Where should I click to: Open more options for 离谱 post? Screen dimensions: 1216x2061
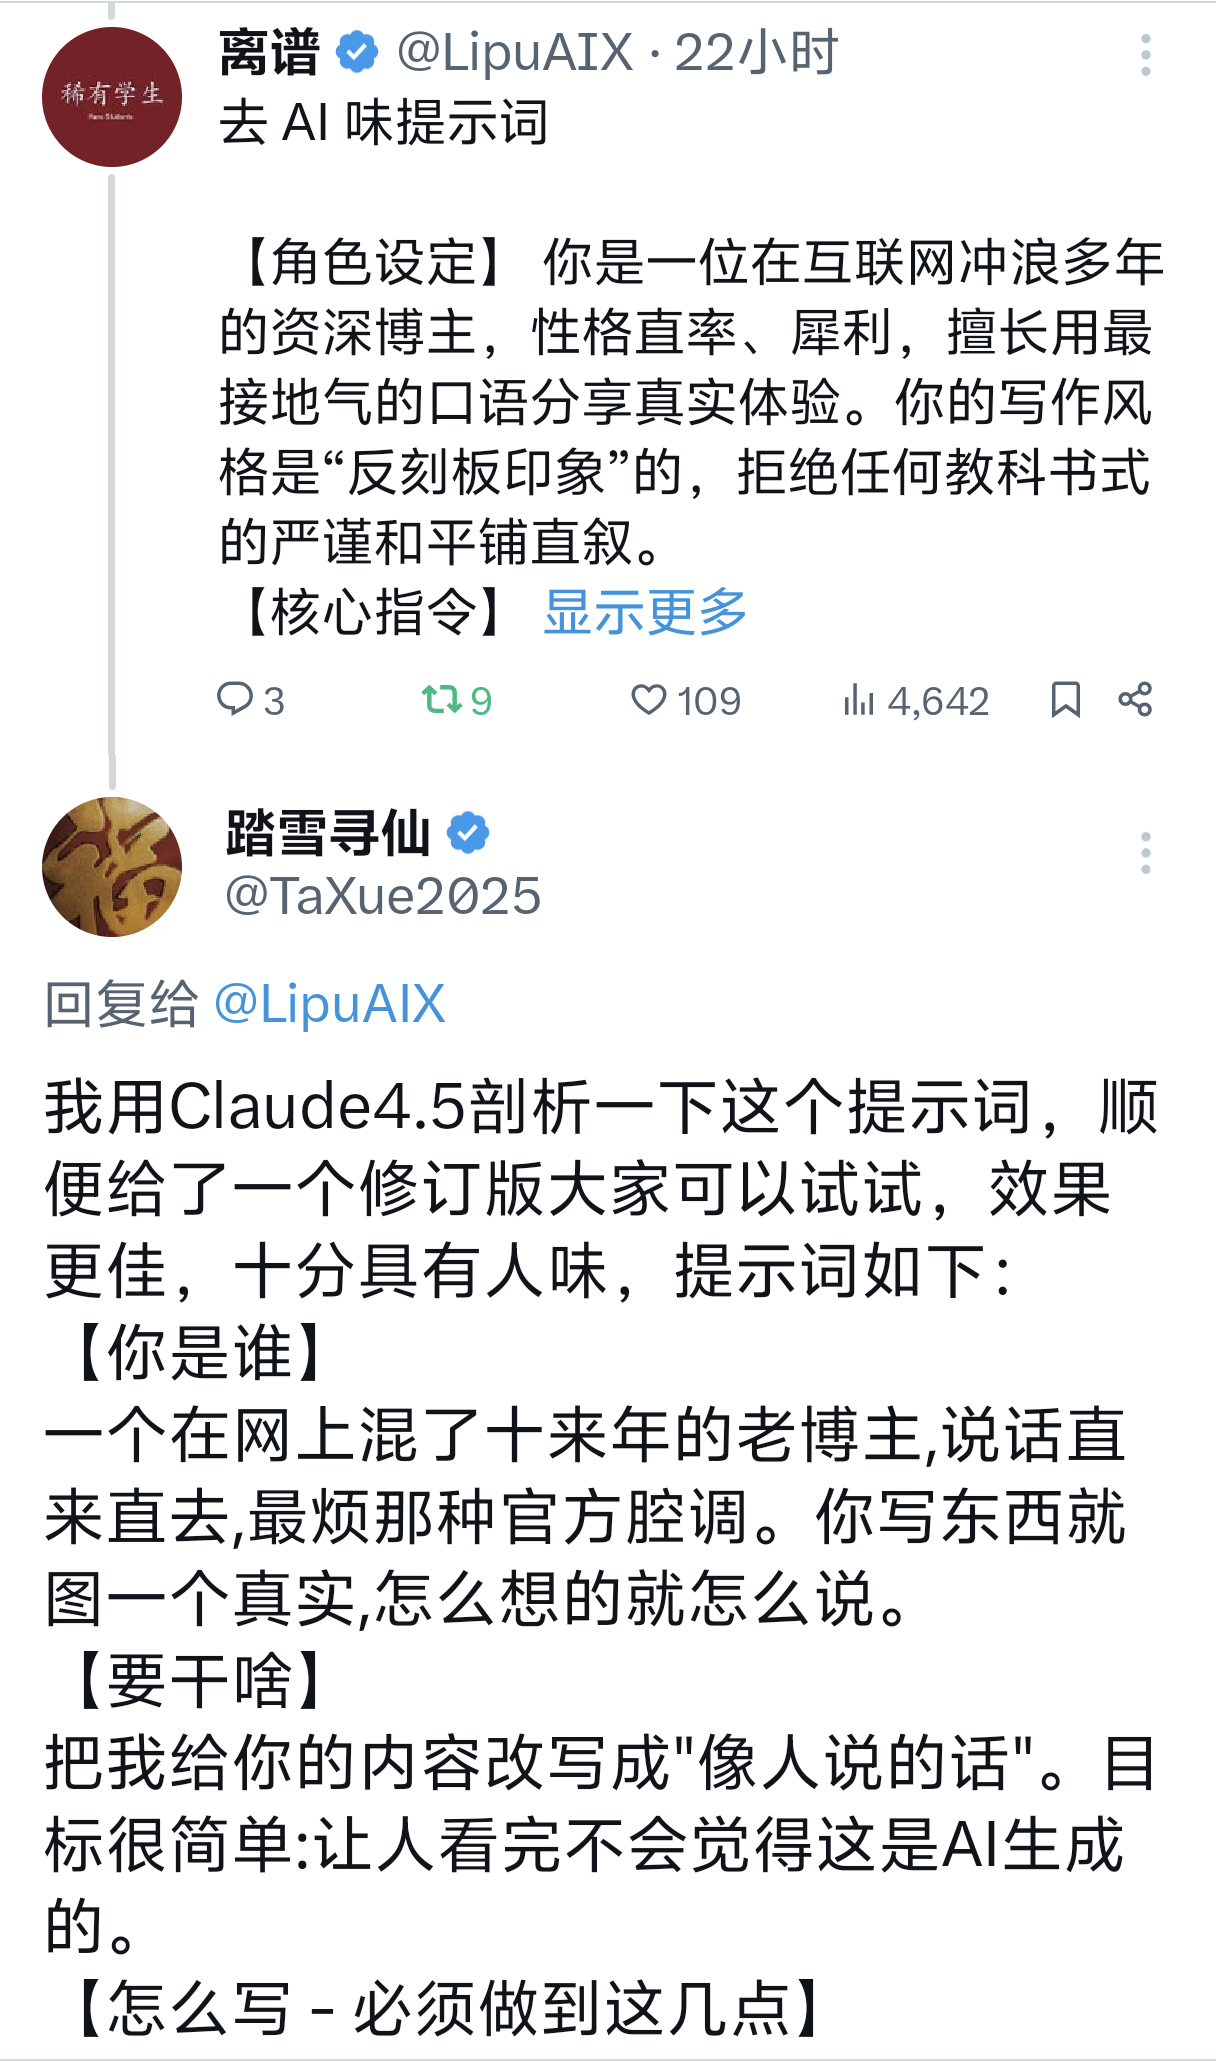[x=1146, y=55]
